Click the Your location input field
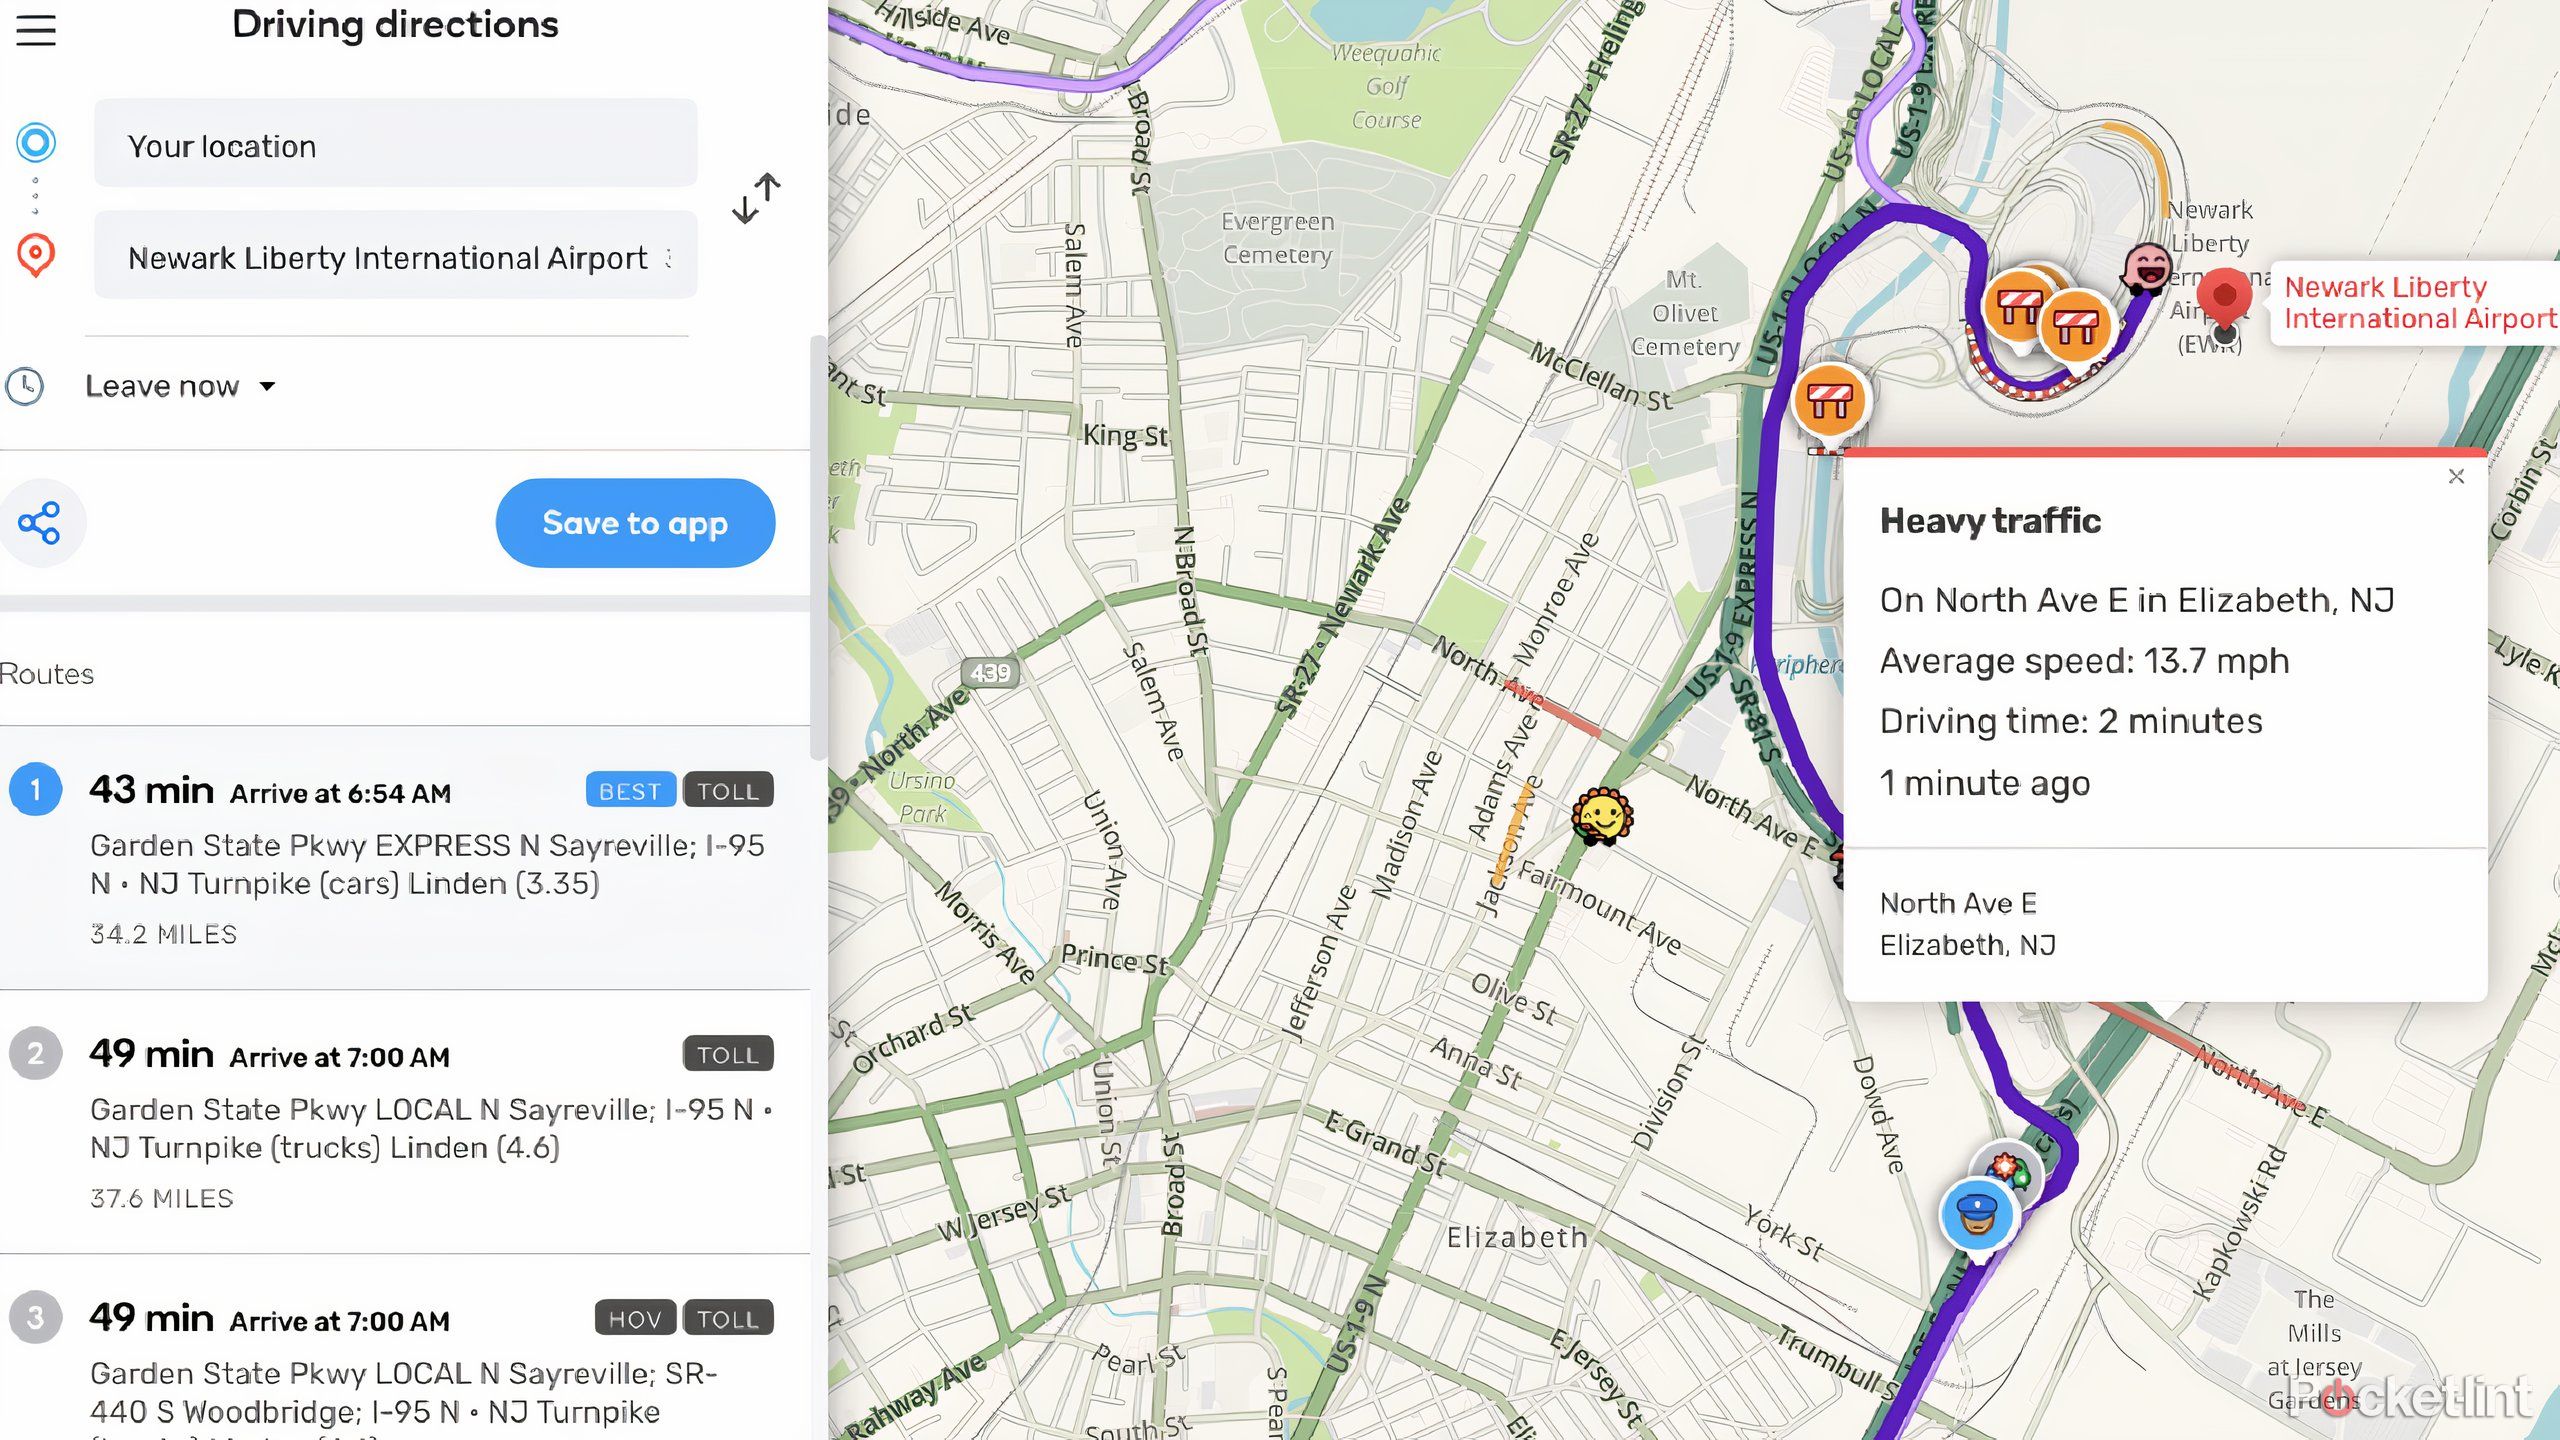The image size is (2560, 1440). coord(396,144)
